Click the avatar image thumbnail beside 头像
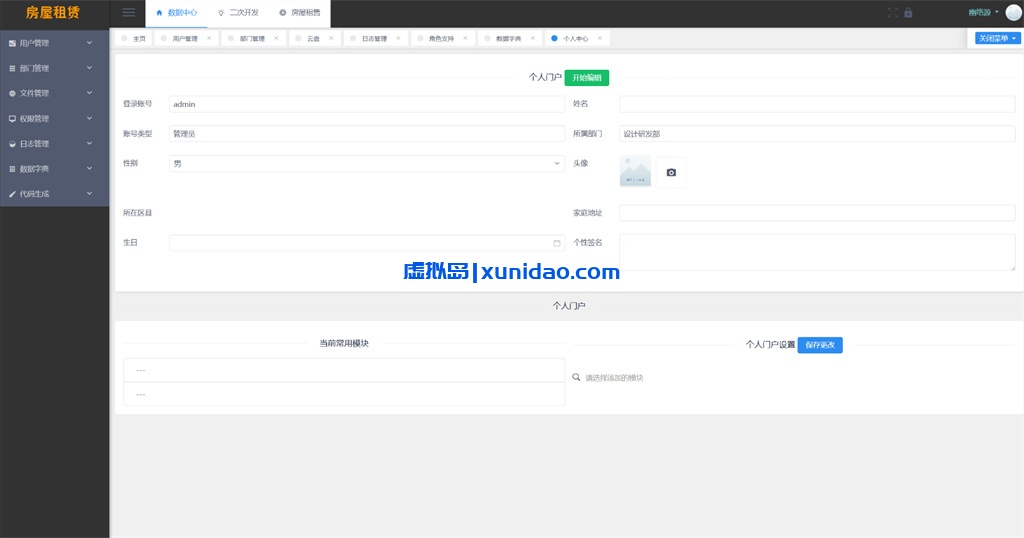Viewport: 1024px width, 538px height. (x=635, y=172)
